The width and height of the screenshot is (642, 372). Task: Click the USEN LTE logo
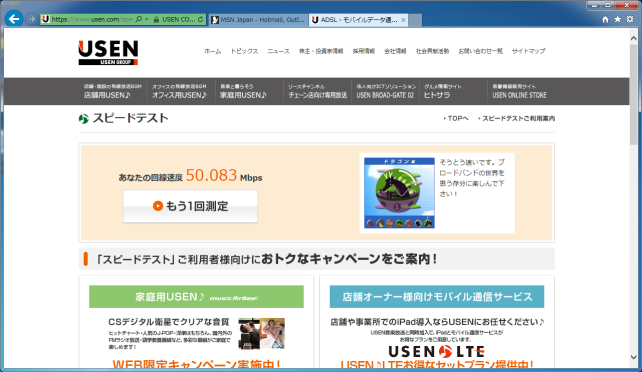pyautogui.click(x=436, y=352)
